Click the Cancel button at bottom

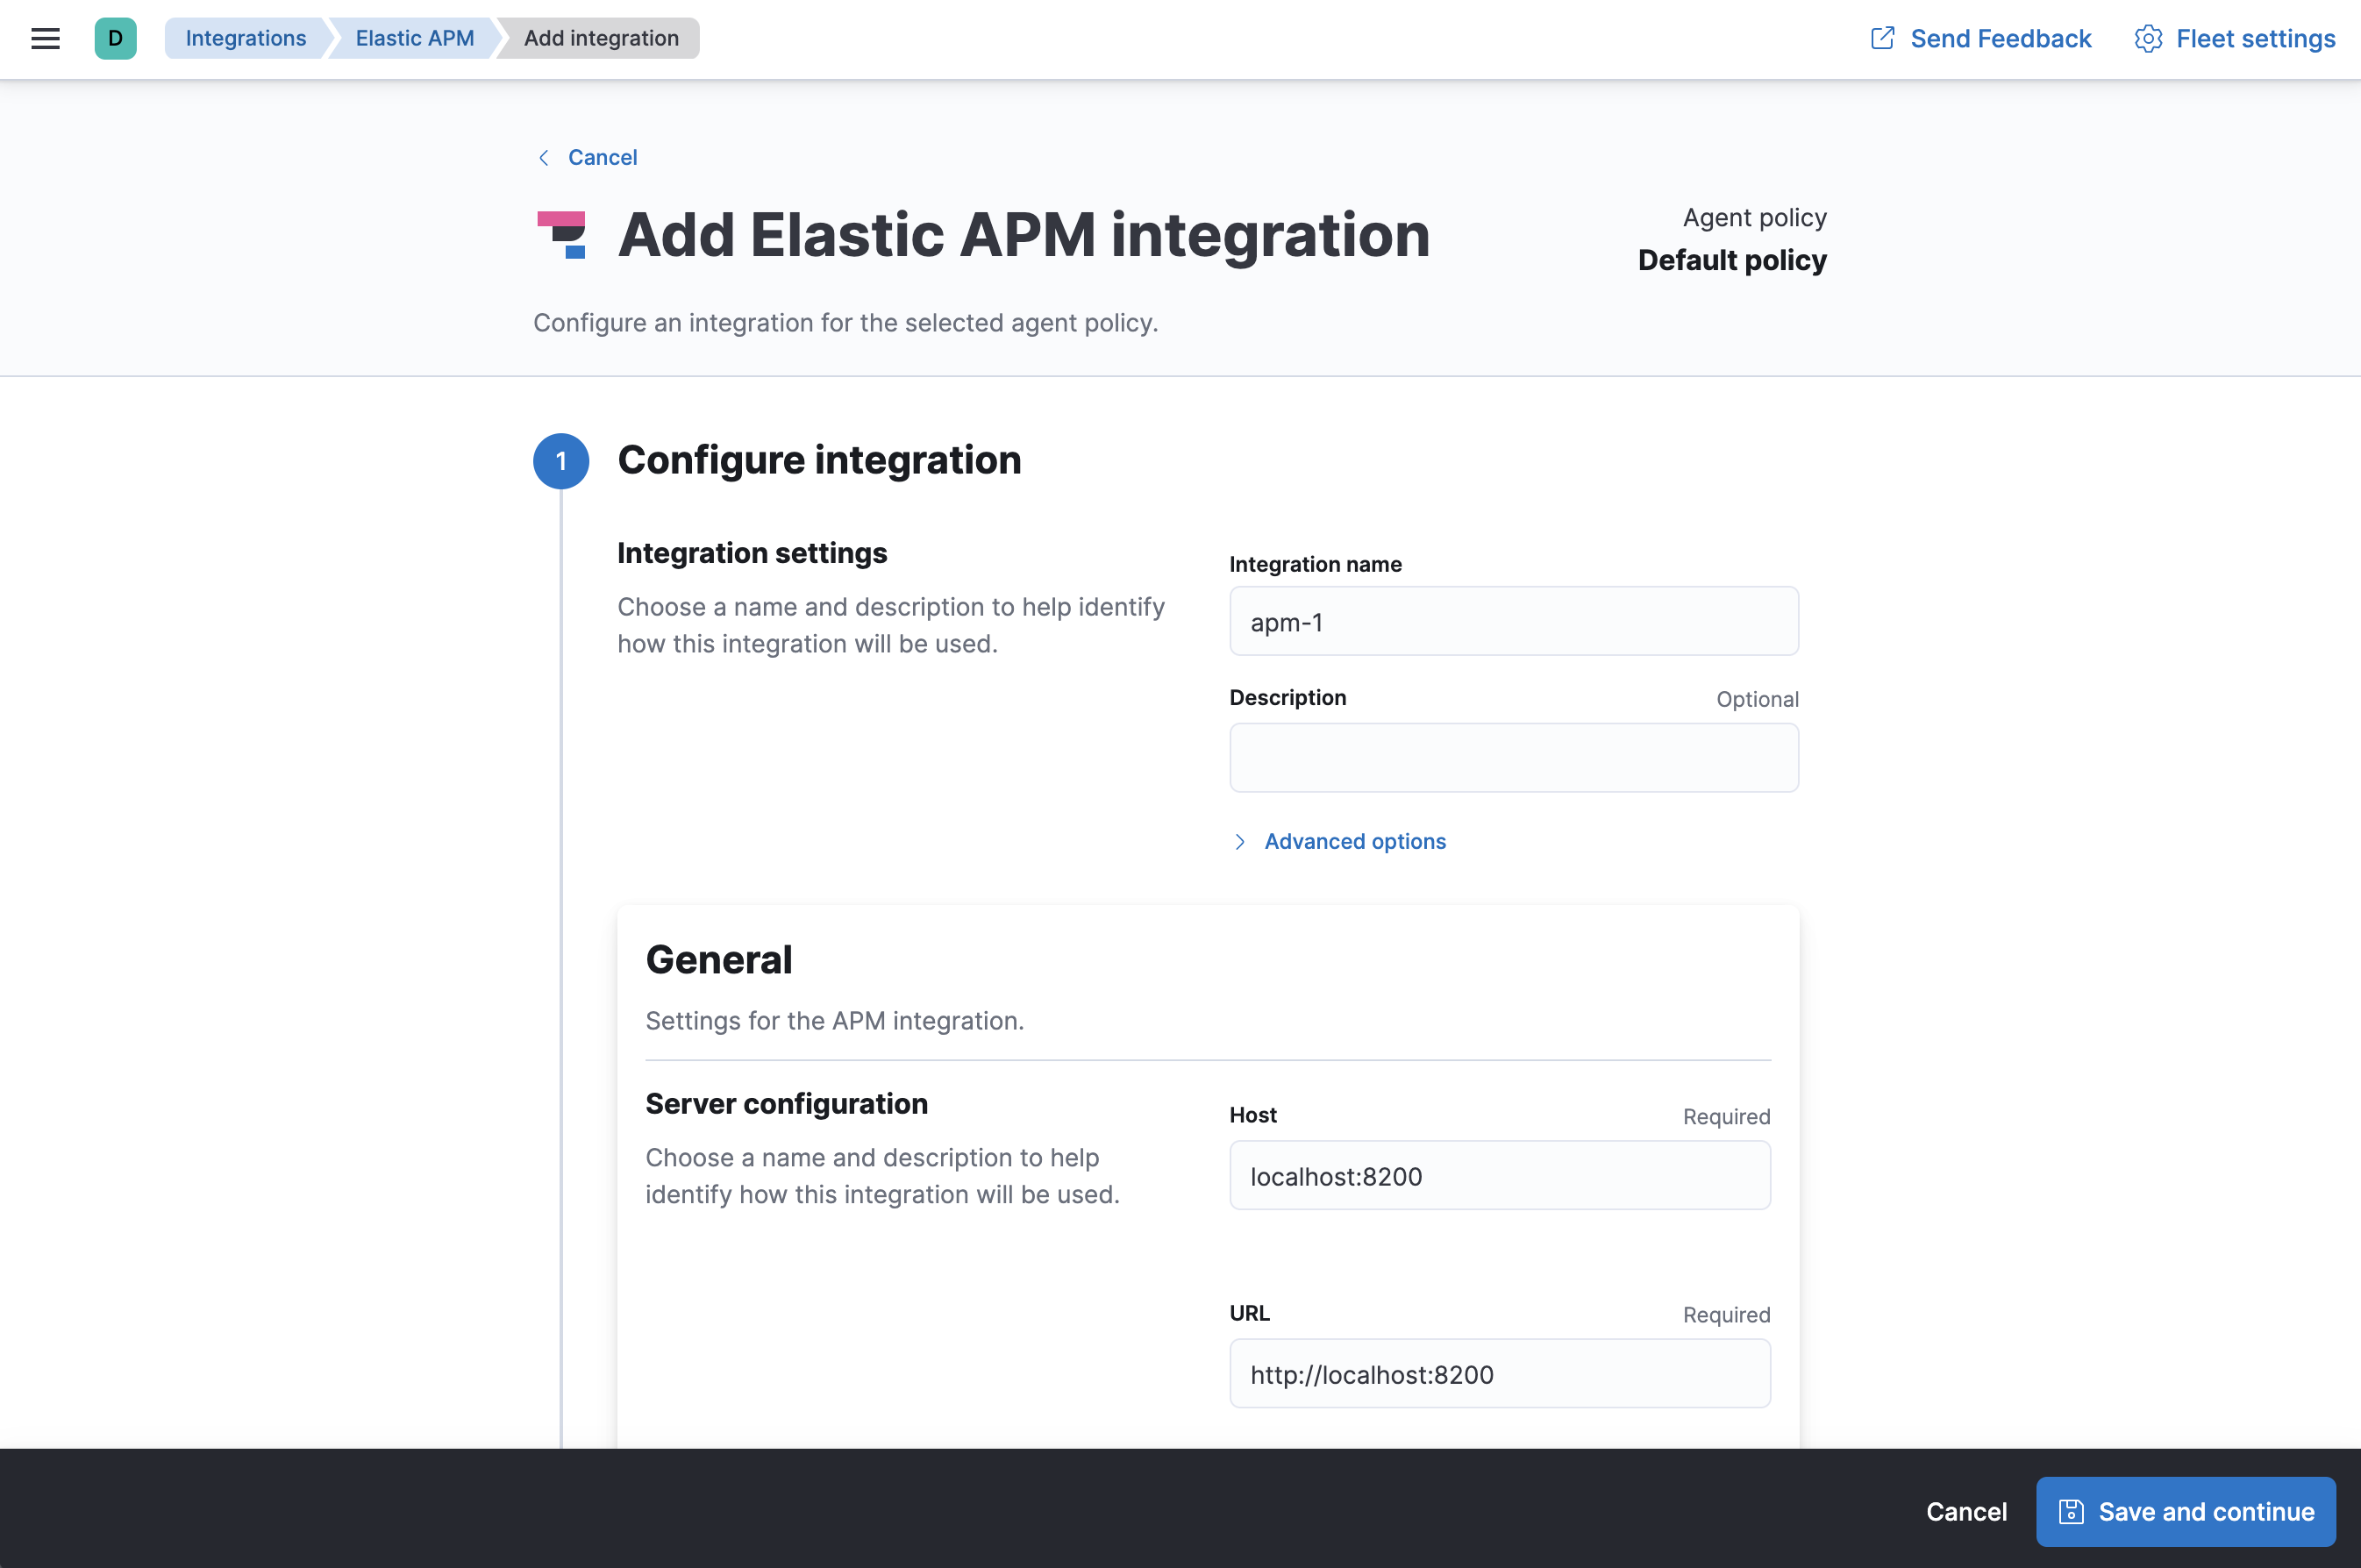(x=1965, y=1510)
